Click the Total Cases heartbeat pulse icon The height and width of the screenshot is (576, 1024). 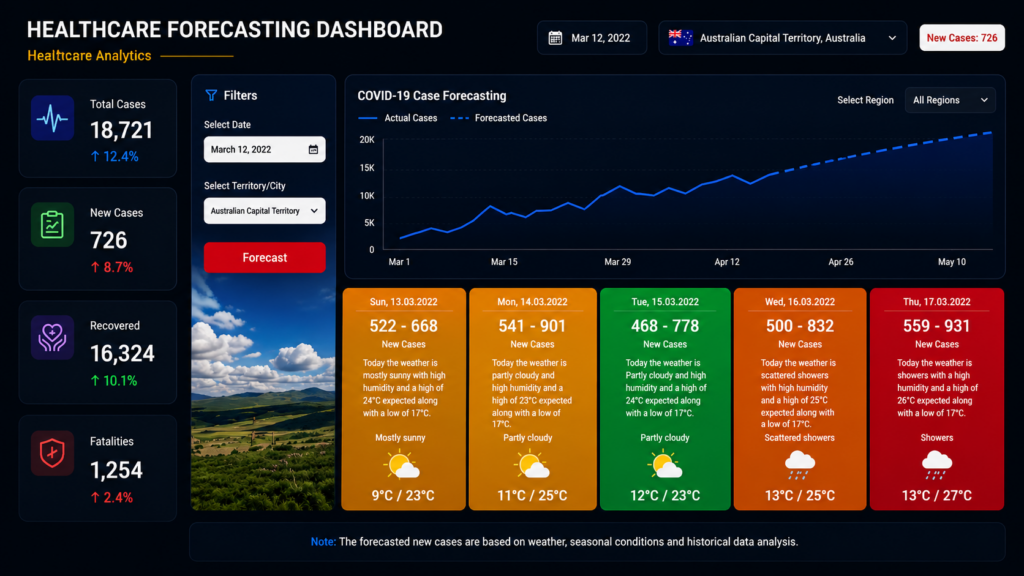pos(52,118)
